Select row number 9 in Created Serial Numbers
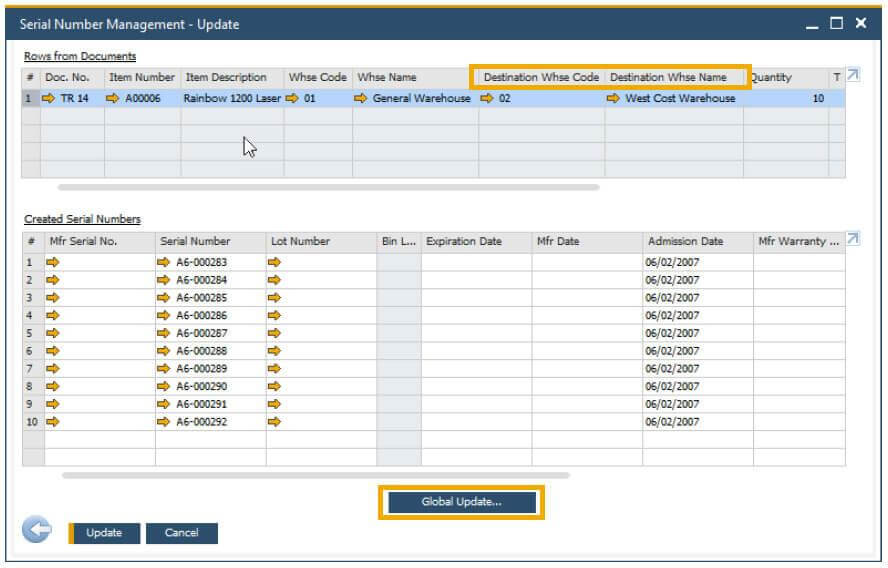This screenshot has height=568, width=888. coord(33,404)
